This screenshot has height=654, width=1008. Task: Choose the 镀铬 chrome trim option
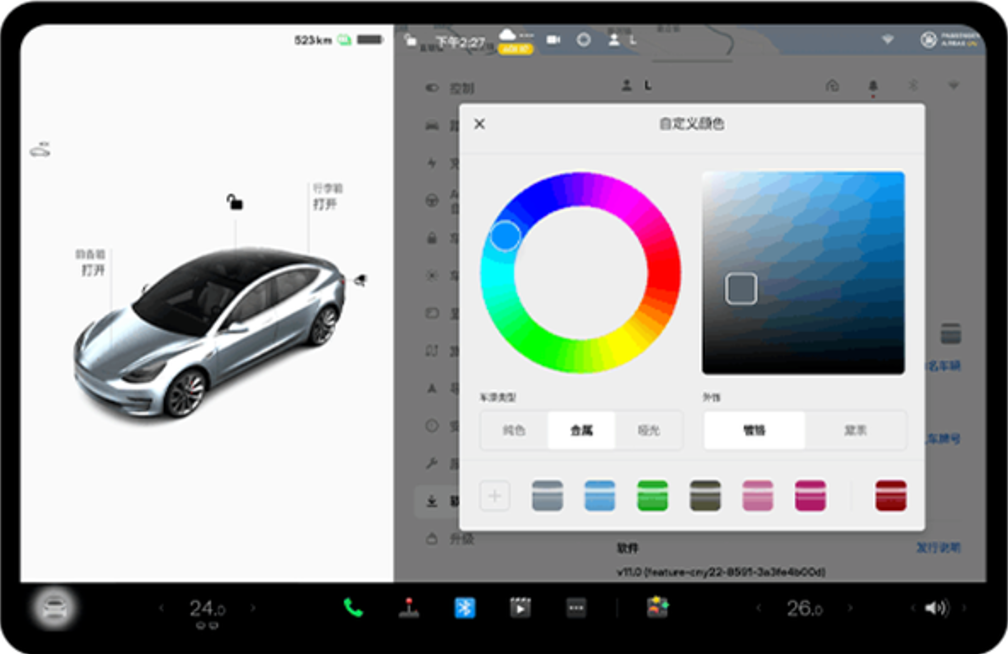click(x=754, y=430)
